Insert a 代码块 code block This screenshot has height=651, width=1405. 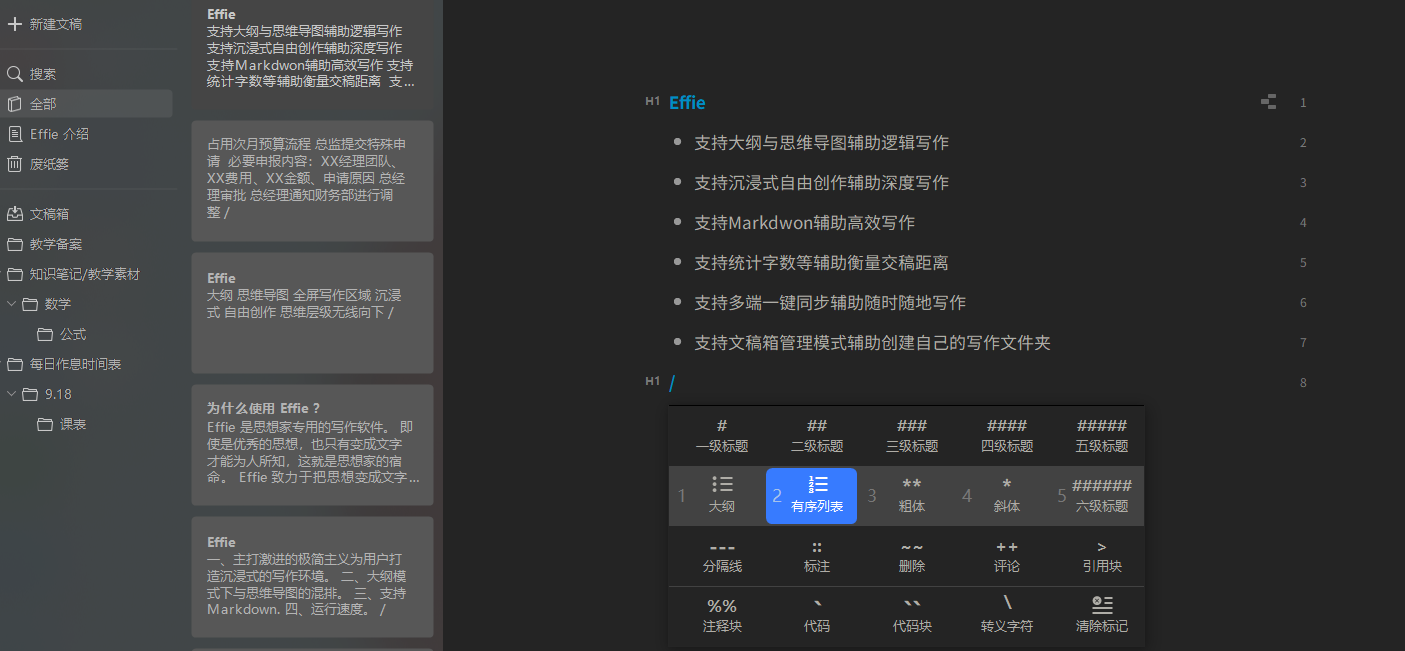coord(912,616)
